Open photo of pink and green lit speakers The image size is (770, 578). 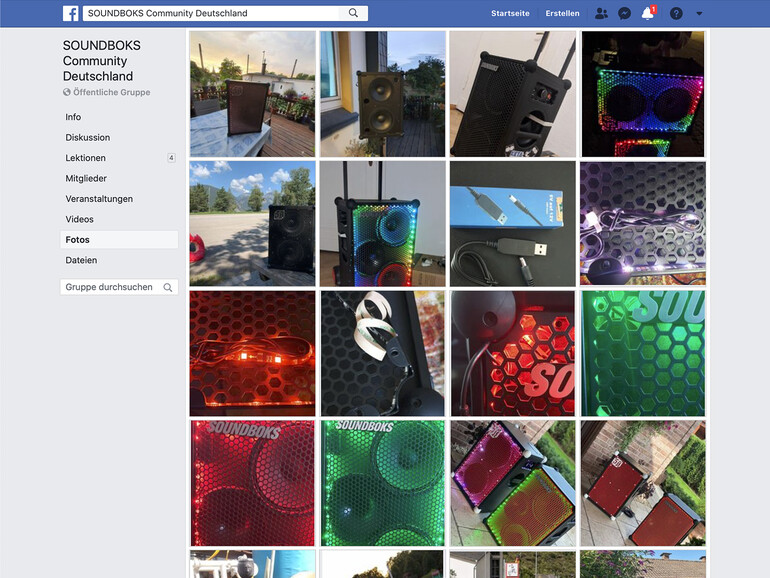pos(513,484)
